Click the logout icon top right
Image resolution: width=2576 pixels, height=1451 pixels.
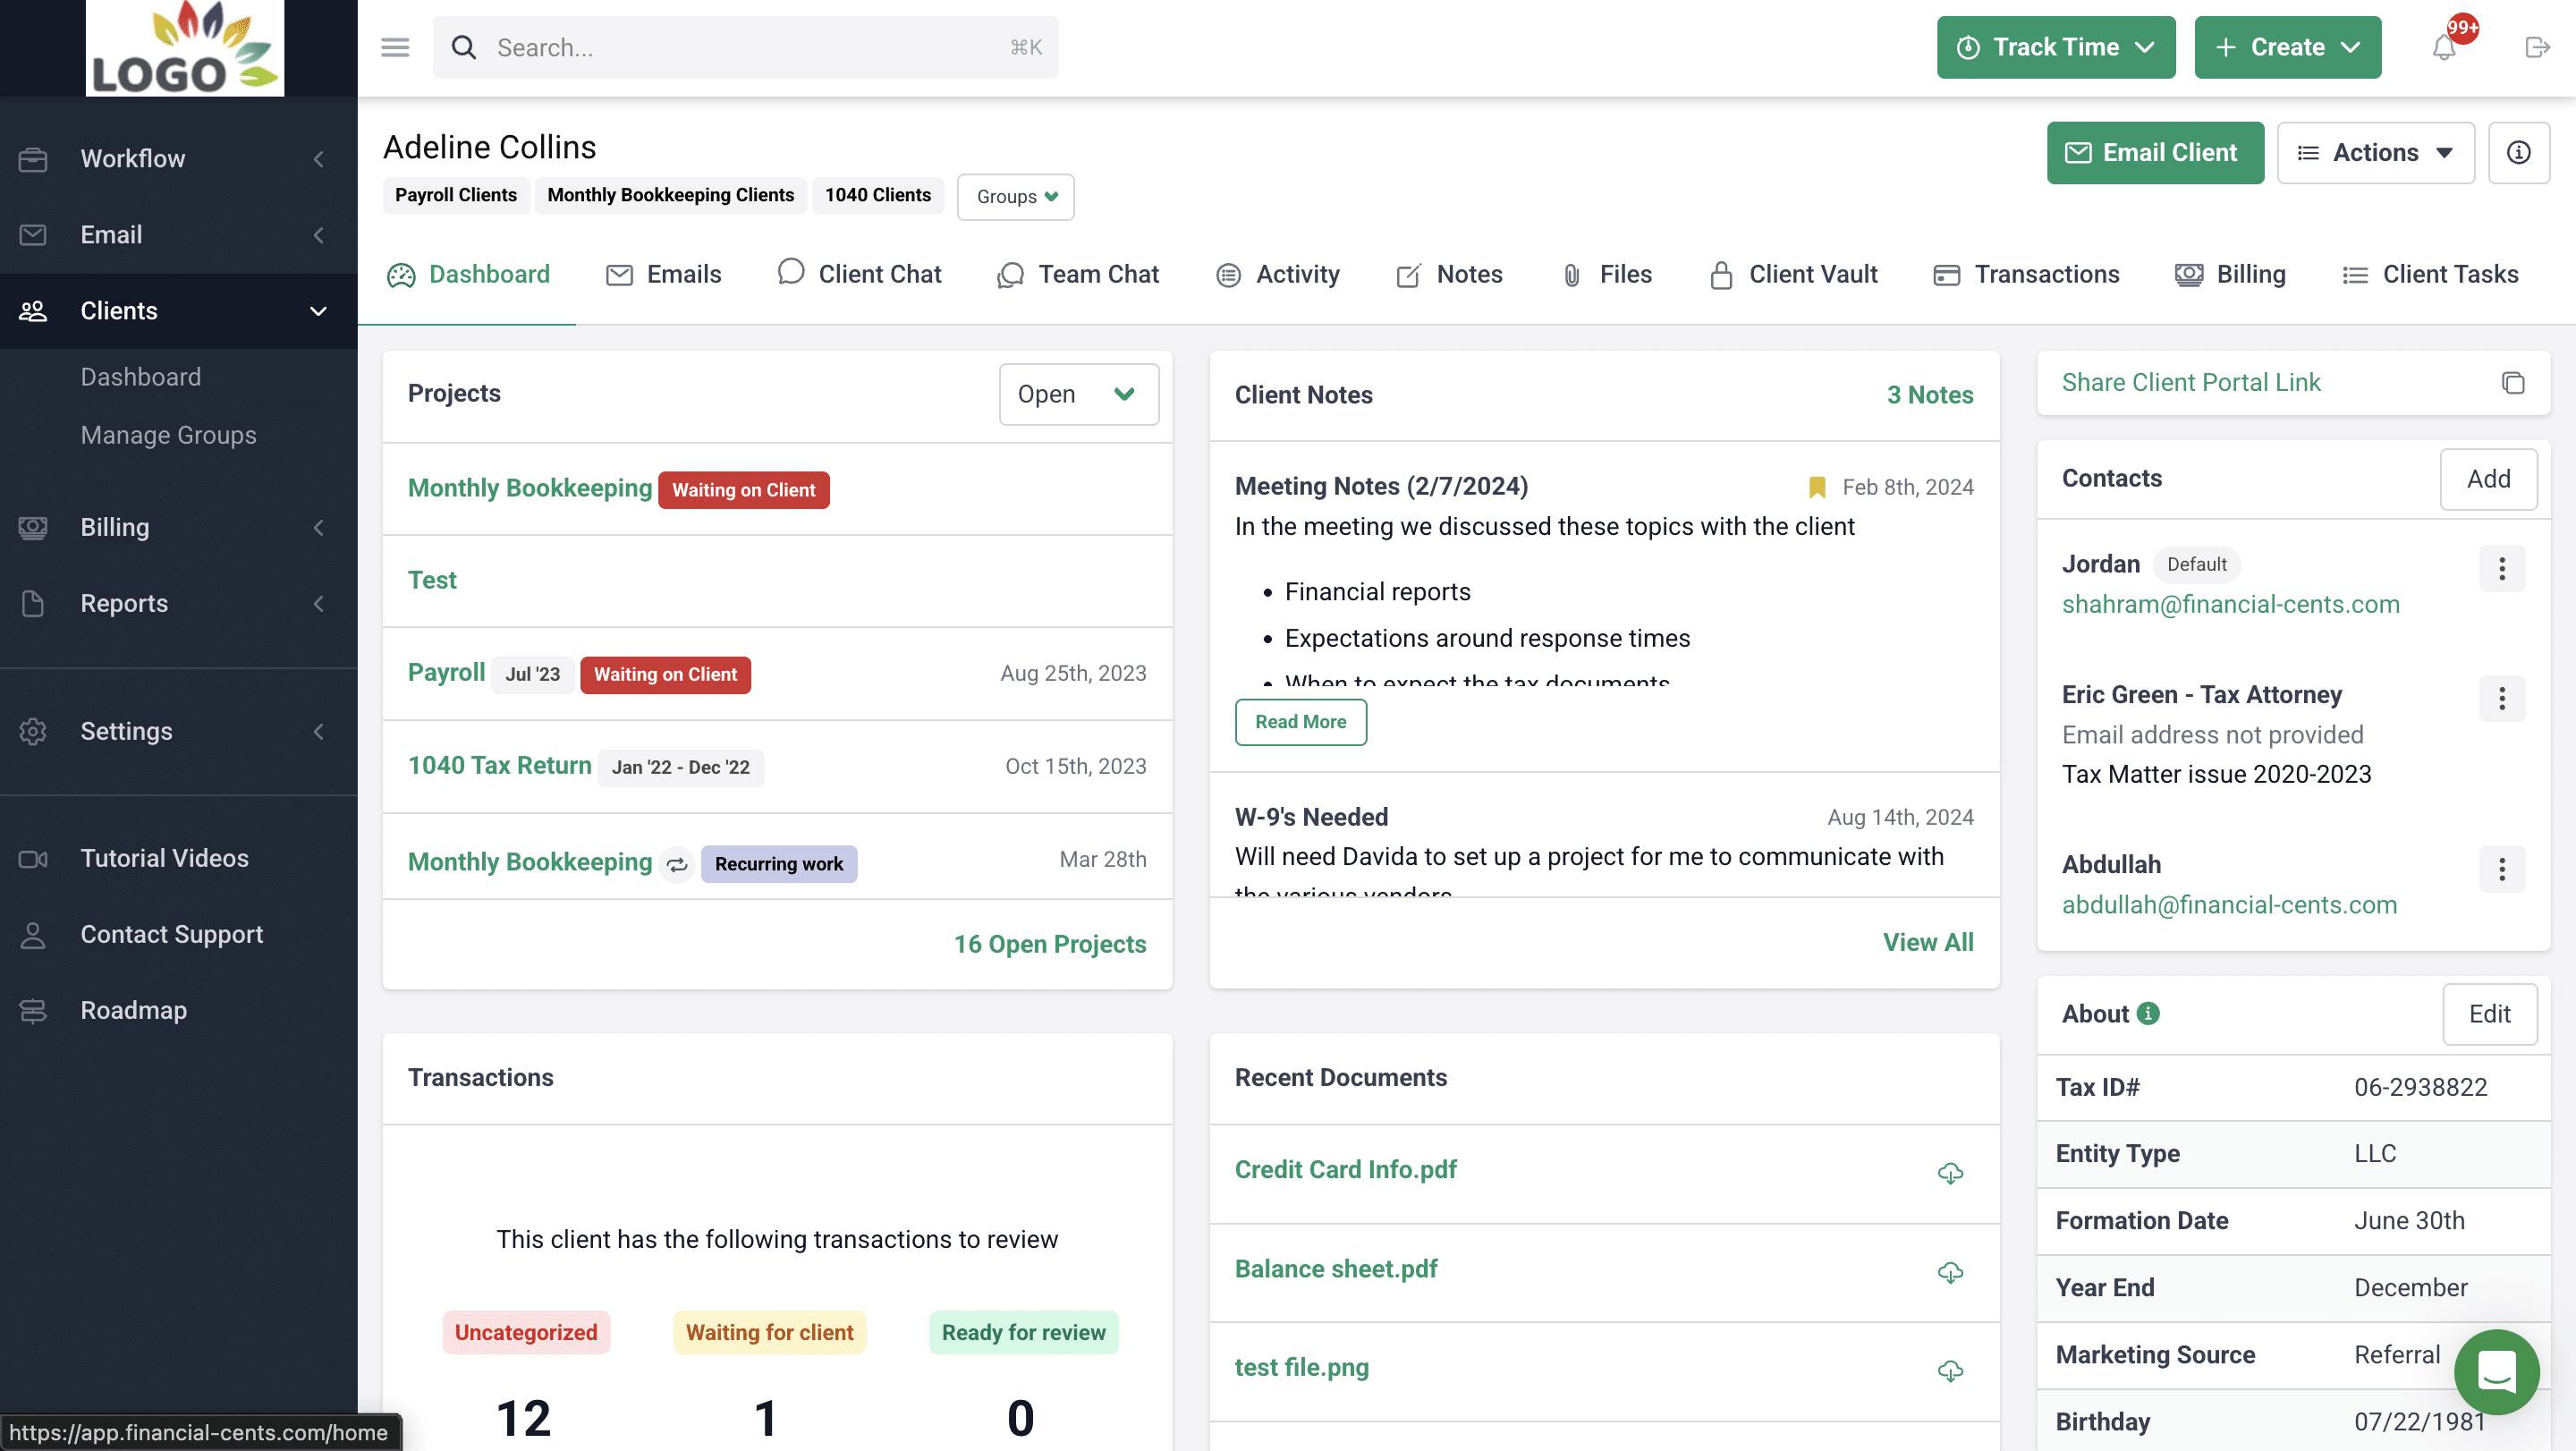[x=2537, y=47]
